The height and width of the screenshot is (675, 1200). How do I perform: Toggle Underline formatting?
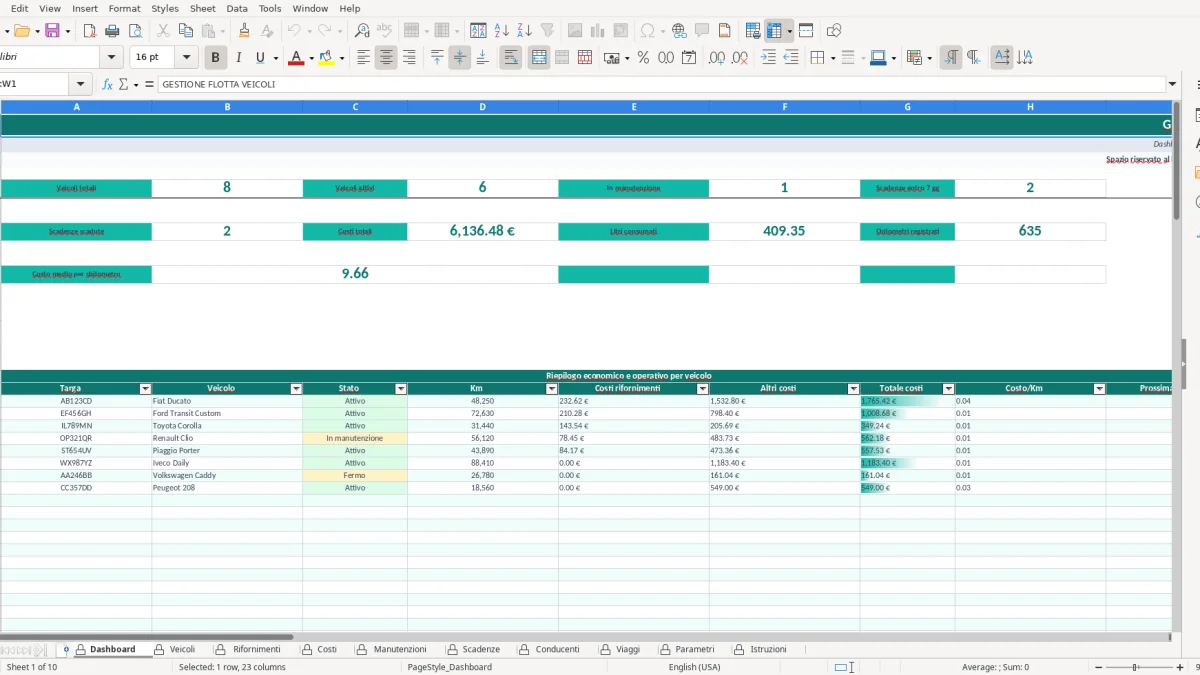click(x=260, y=58)
